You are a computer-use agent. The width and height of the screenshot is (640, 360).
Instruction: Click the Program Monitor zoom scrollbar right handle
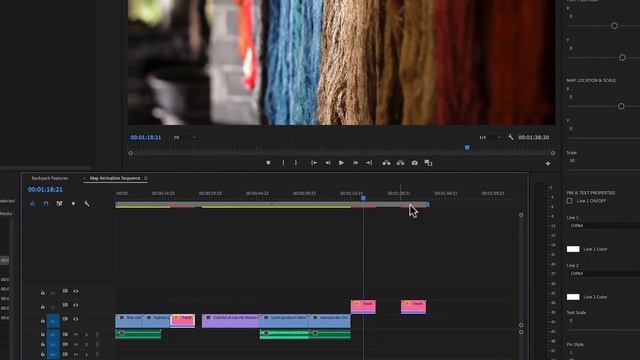[553, 153]
